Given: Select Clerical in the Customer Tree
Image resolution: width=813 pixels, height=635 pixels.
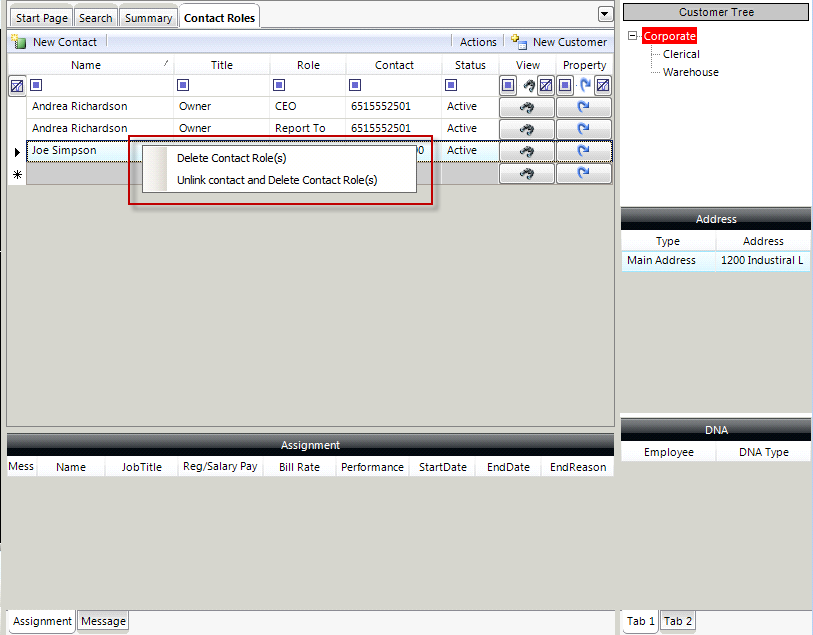Looking at the screenshot, I should [x=681, y=54].
